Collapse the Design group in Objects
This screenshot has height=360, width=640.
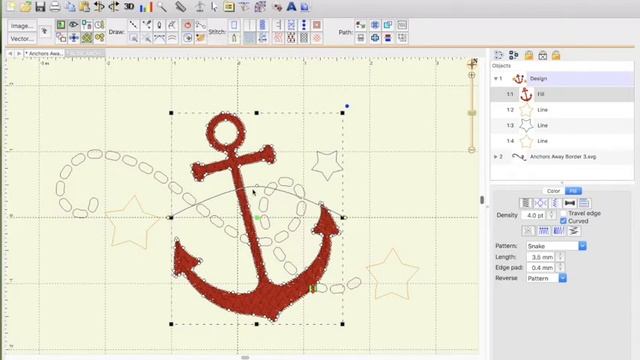[496, 78]
